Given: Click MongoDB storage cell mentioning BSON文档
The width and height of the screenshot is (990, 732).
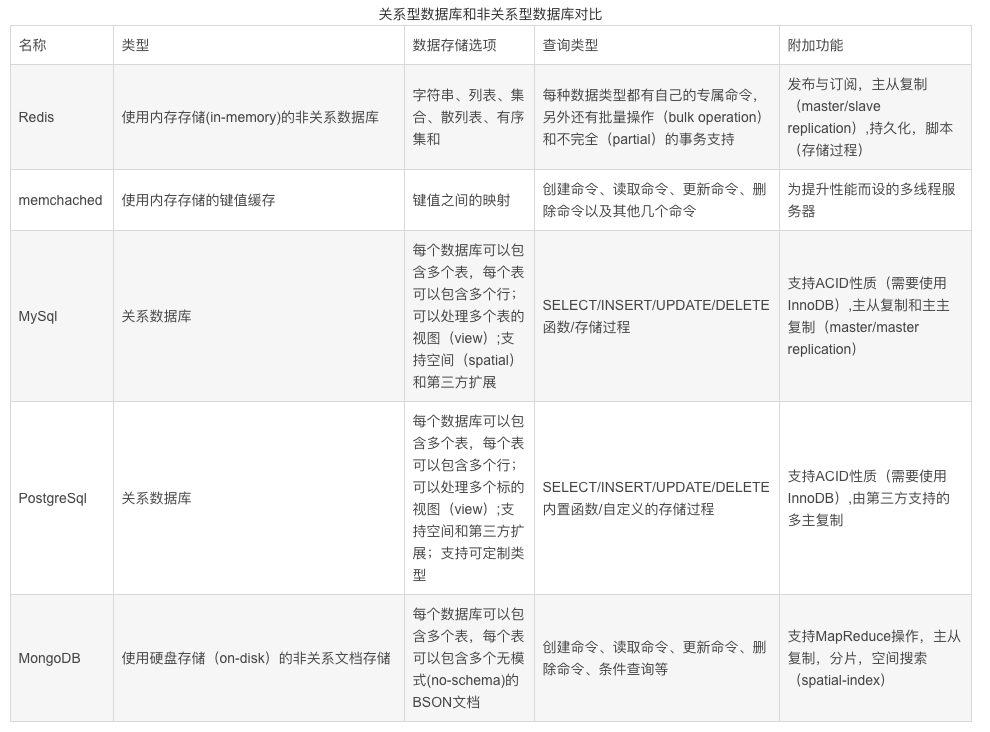Looking at the screenshot, I should 469,658.
